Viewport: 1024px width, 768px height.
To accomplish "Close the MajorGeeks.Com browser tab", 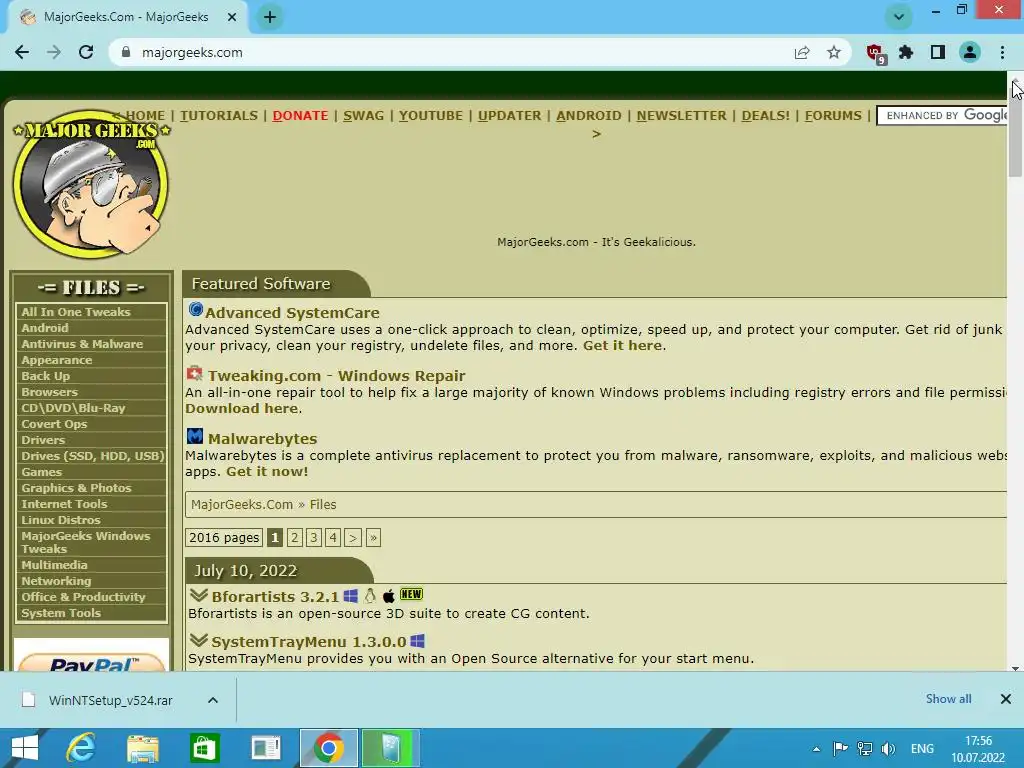I will pos(232,17).
